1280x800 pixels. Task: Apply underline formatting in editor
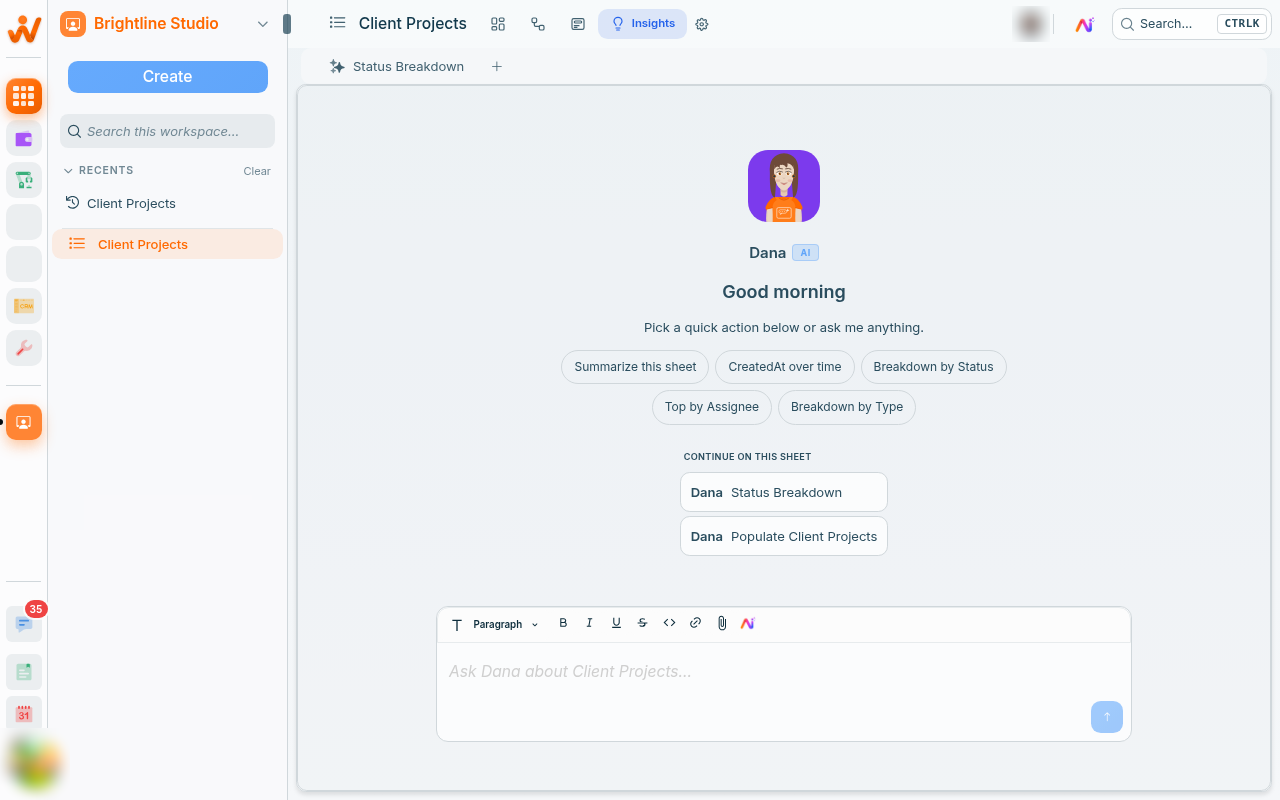pyautogui.click(x=616, y=623)
